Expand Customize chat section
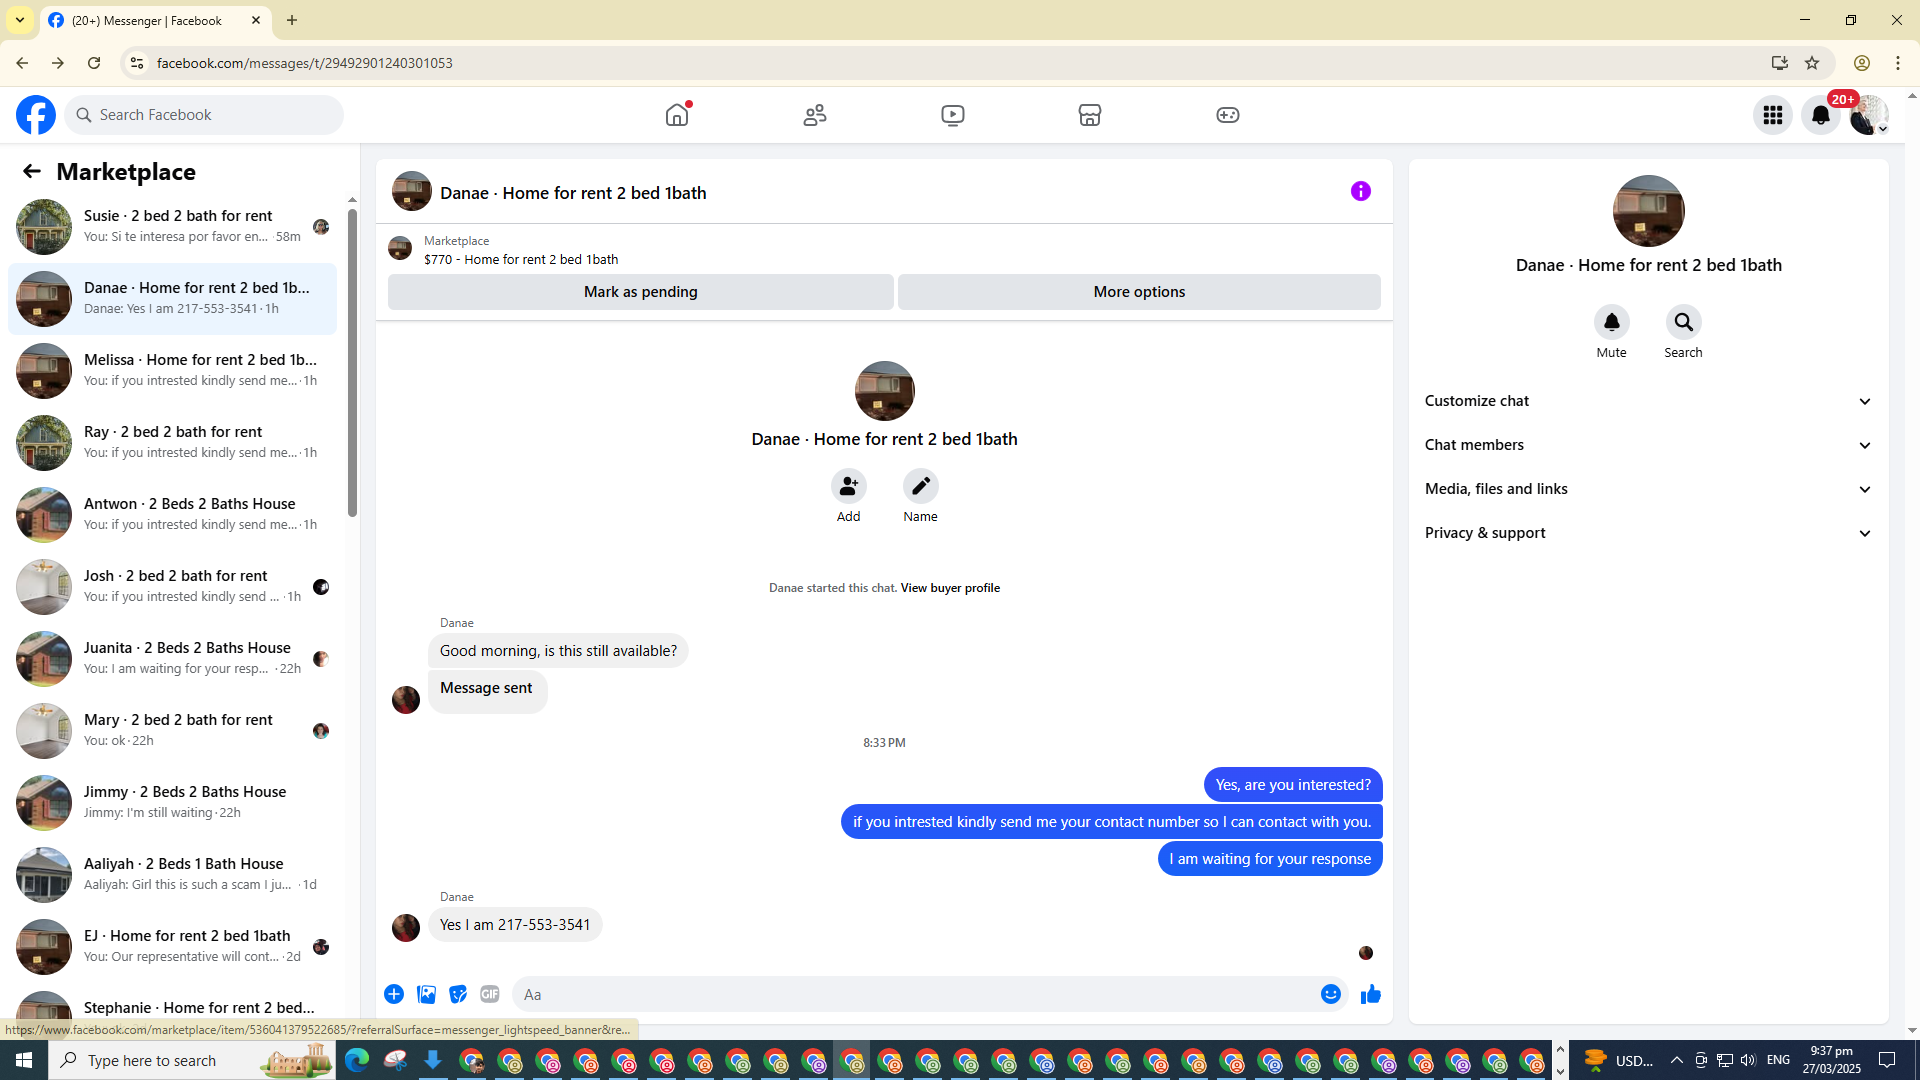1920x1080 pixels. pos(1649,401)
